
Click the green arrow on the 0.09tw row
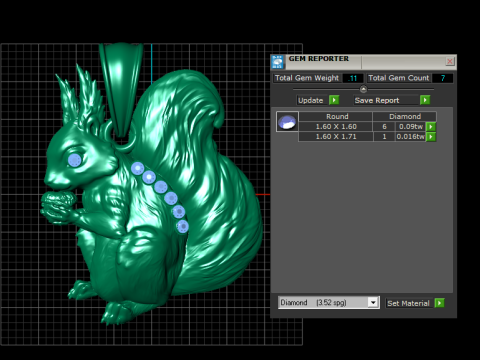click(431, 127)
